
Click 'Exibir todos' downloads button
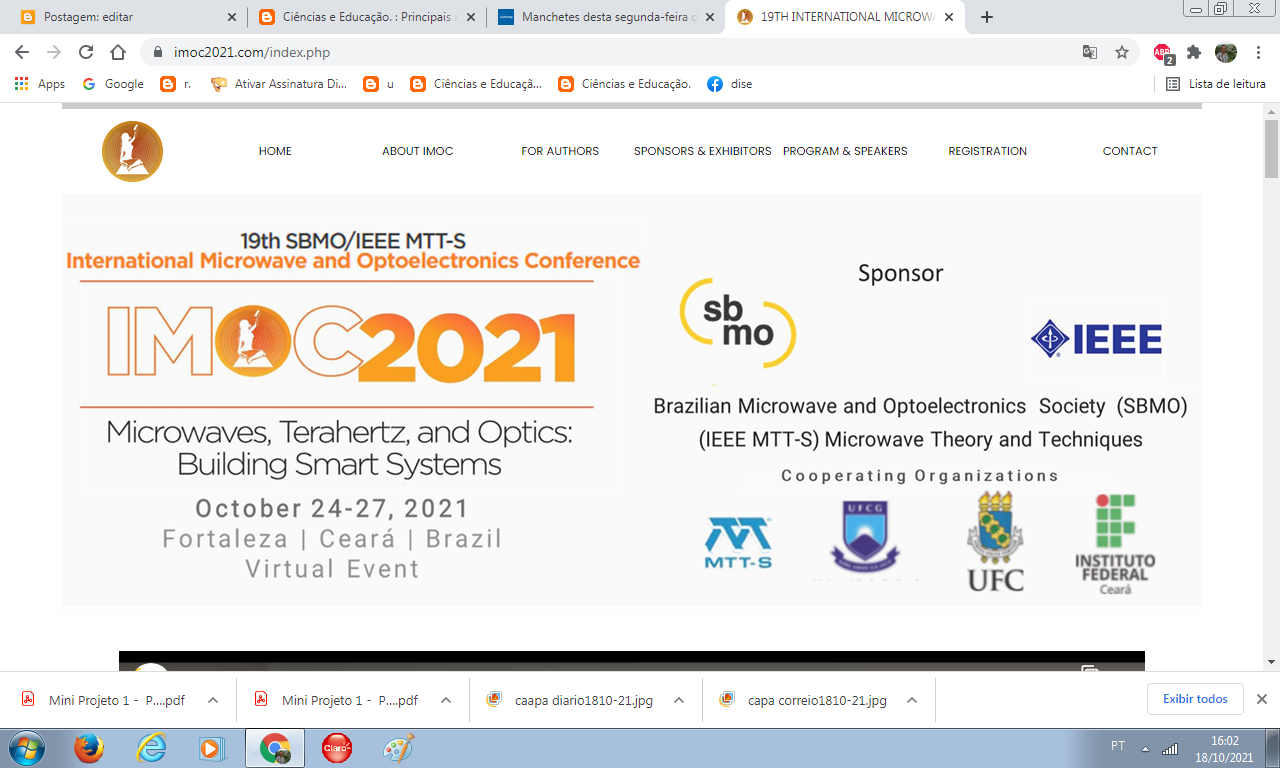click(1195, 699)
